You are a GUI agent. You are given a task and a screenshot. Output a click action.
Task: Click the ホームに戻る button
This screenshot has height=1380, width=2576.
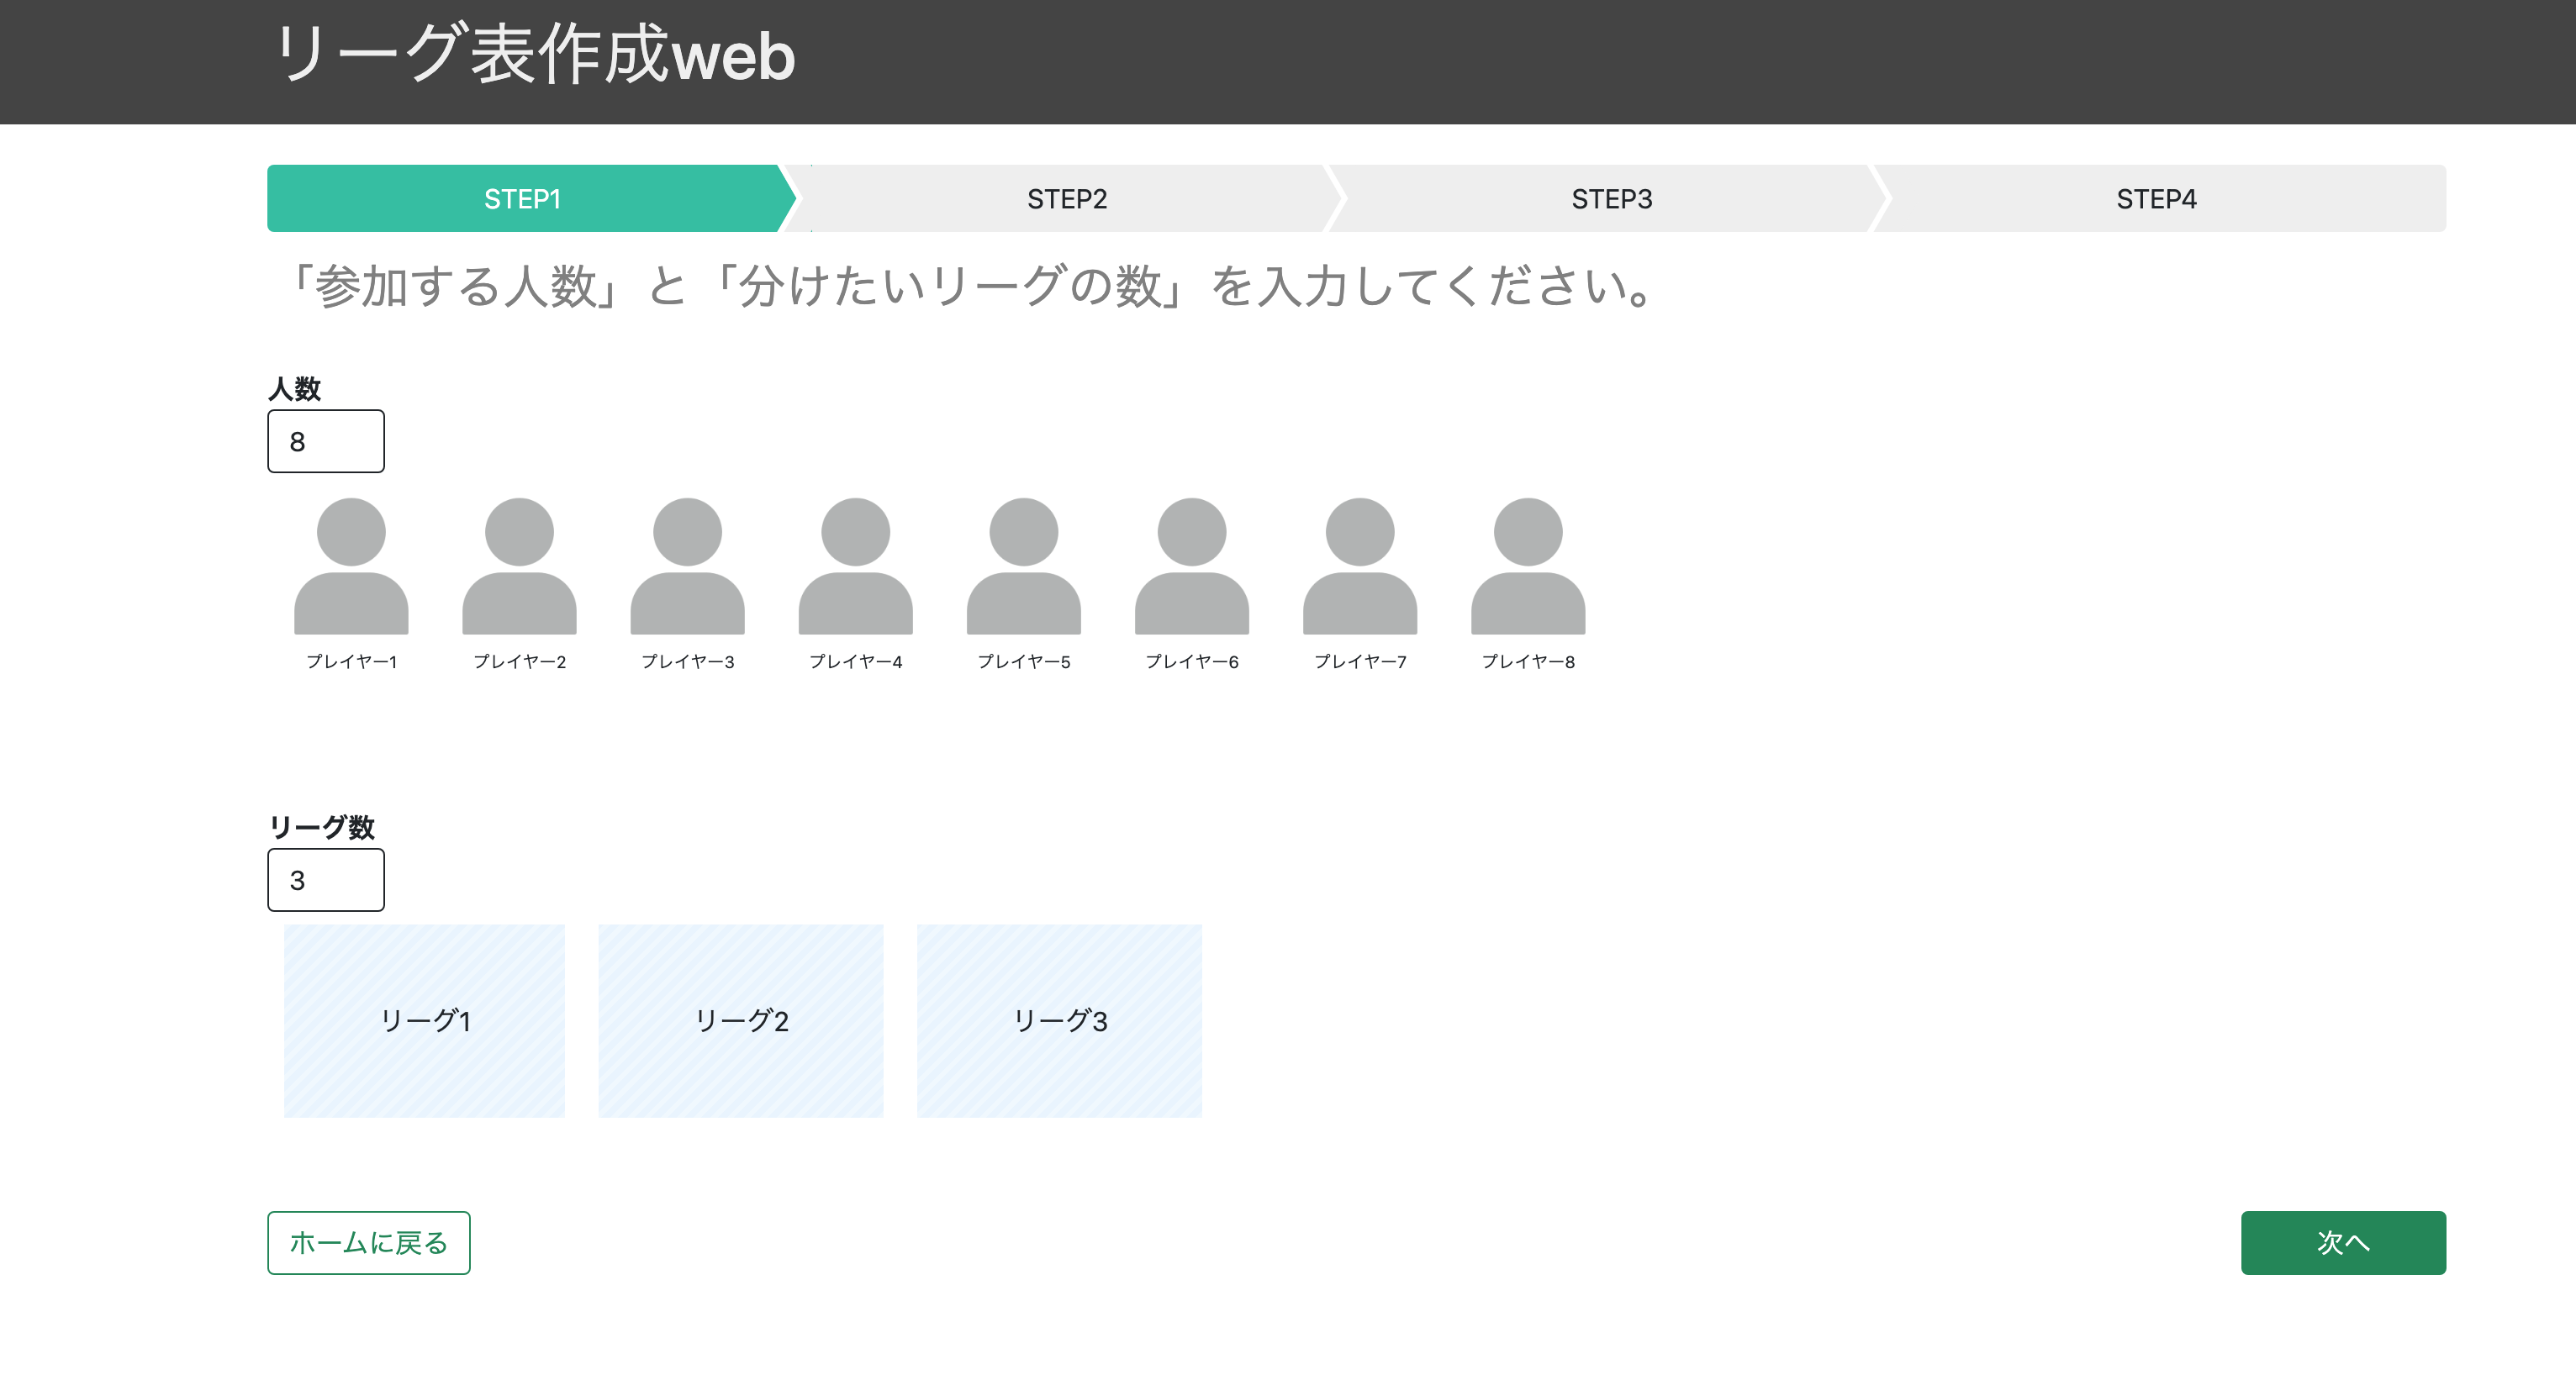[368, 1242]
